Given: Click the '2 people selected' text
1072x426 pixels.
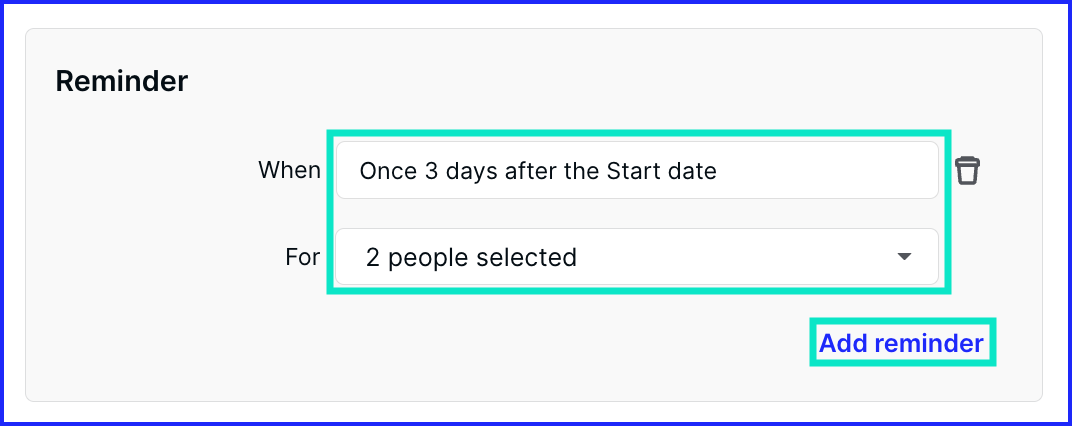Looking at the screenshot, I should point(471,257).
